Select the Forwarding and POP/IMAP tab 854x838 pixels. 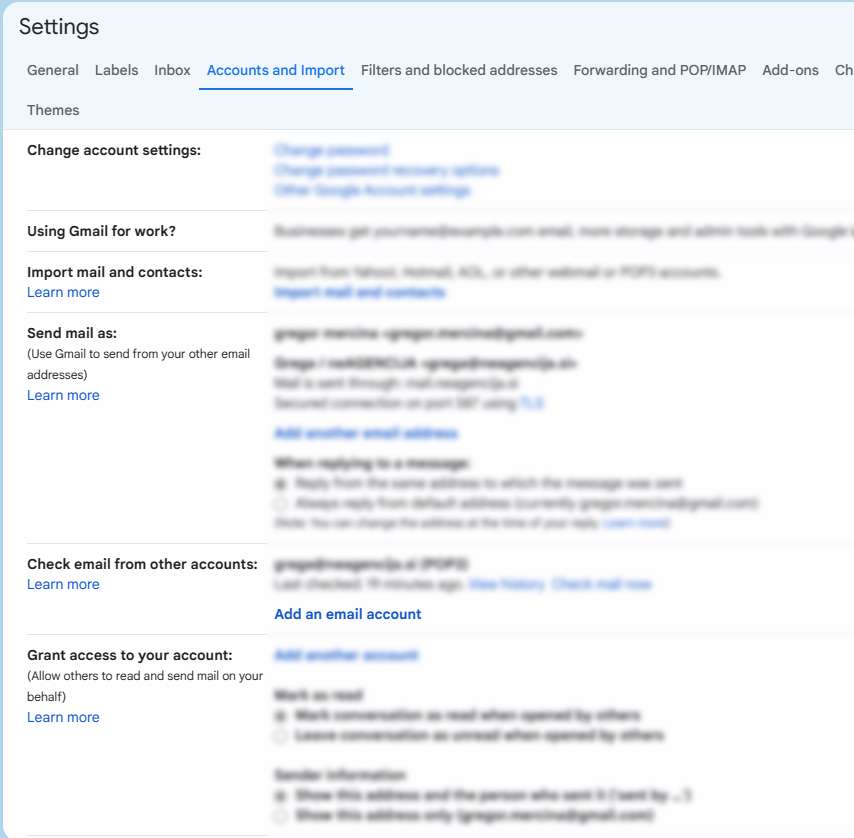[x=659, y=70]
